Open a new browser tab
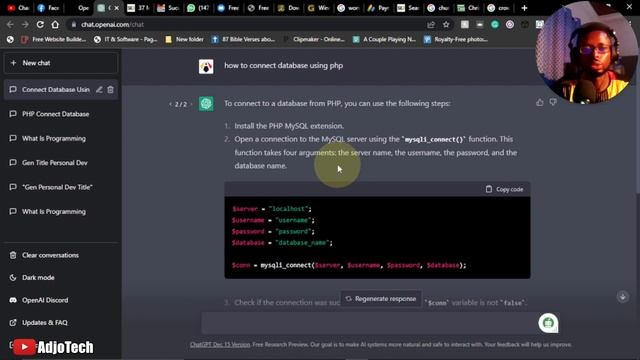The image size is (640, 360). pos(524,8)
